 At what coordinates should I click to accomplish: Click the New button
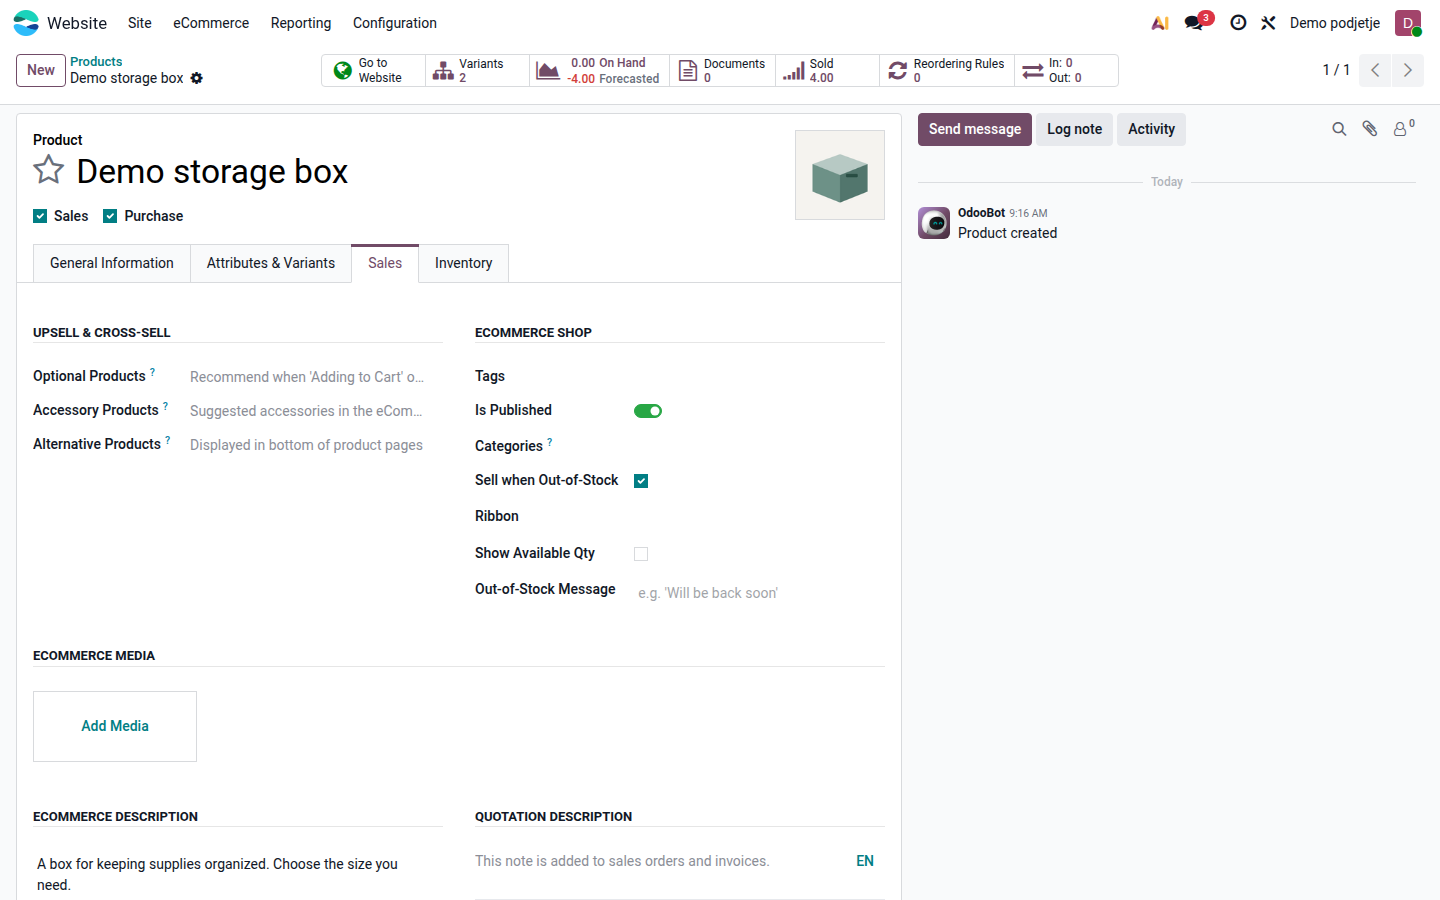click(x=41, y=70)
